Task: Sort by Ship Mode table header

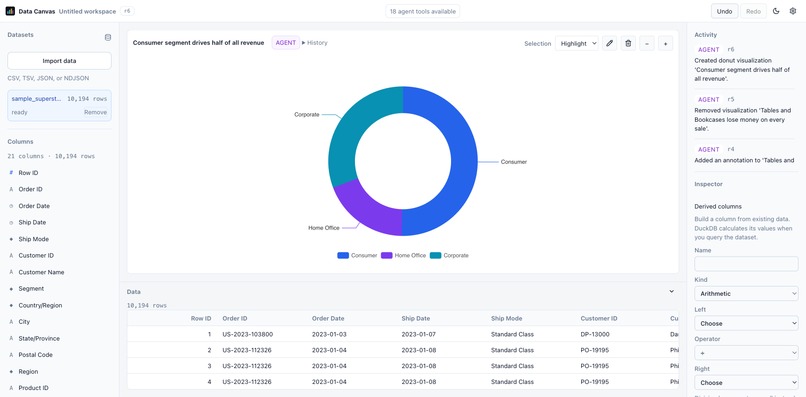Action: click(x=506, y=318)
